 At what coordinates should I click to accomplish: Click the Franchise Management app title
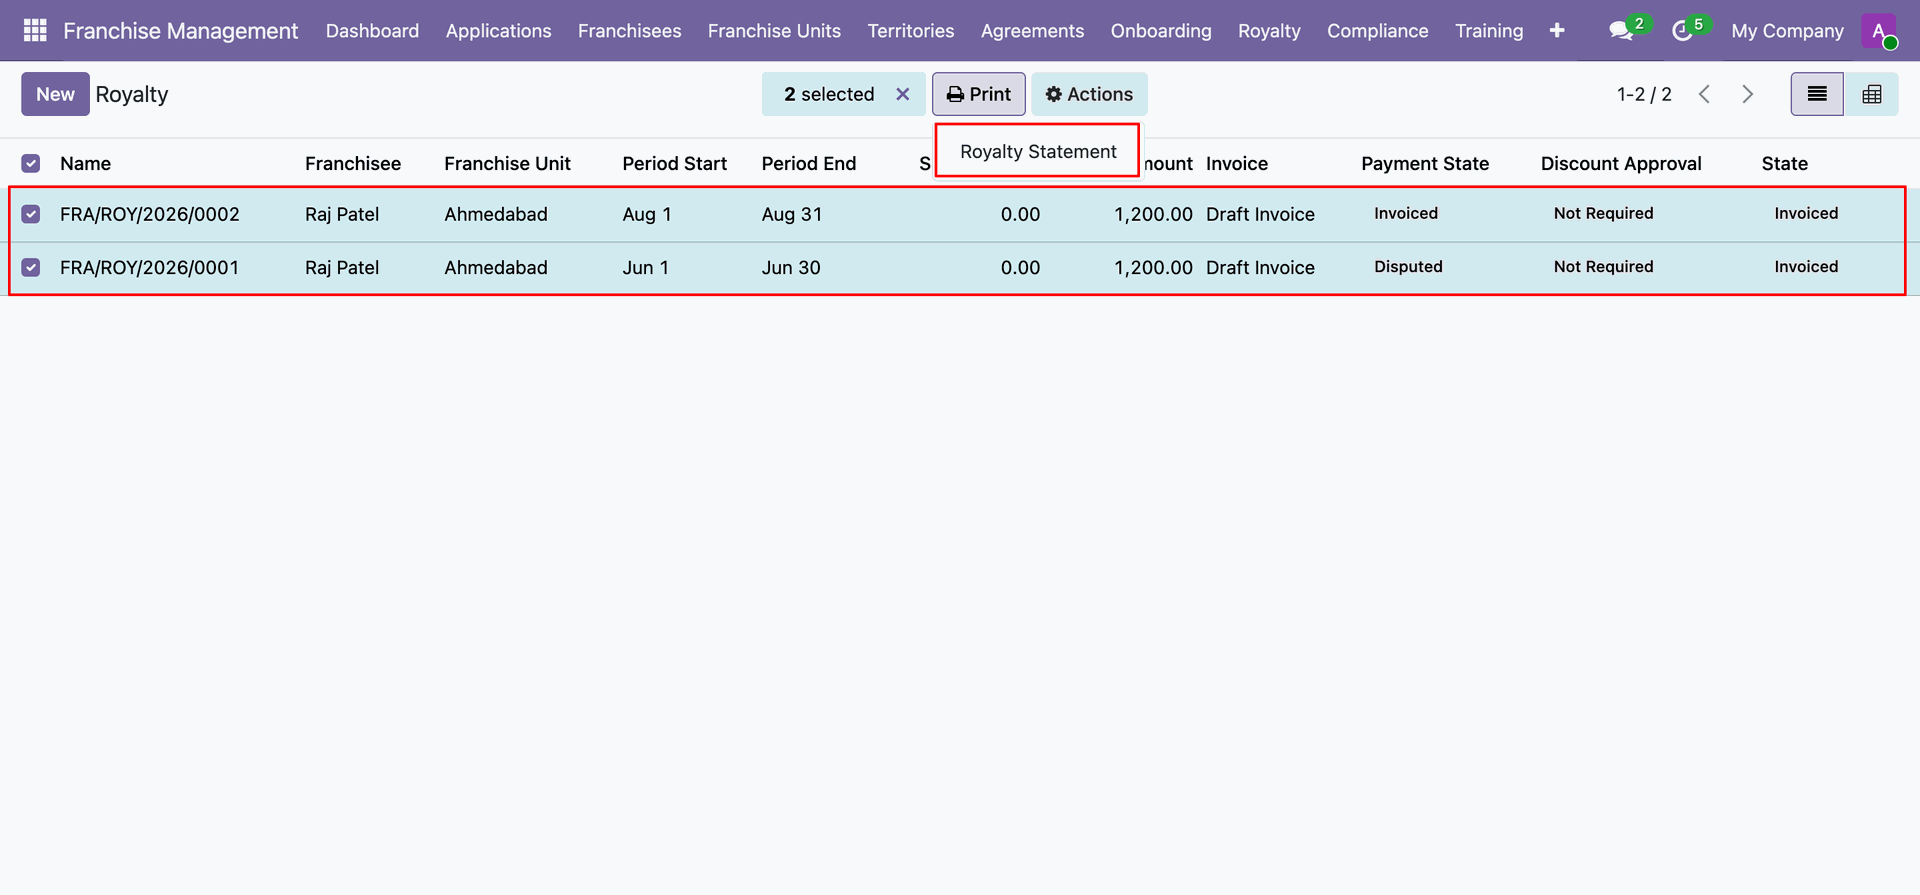pyautogui.click(x=180, y=31)
